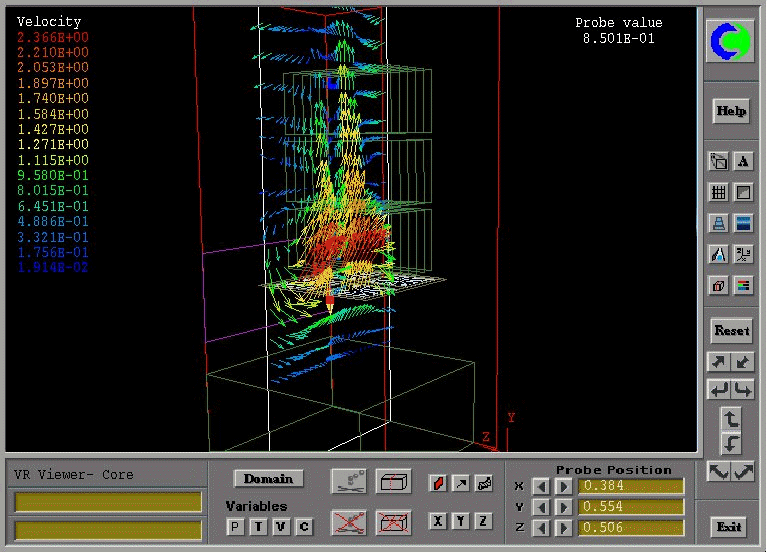Decrease probe X position with left arrow
The width and height of the screenshot is (767, 553).
pos(541,487)
